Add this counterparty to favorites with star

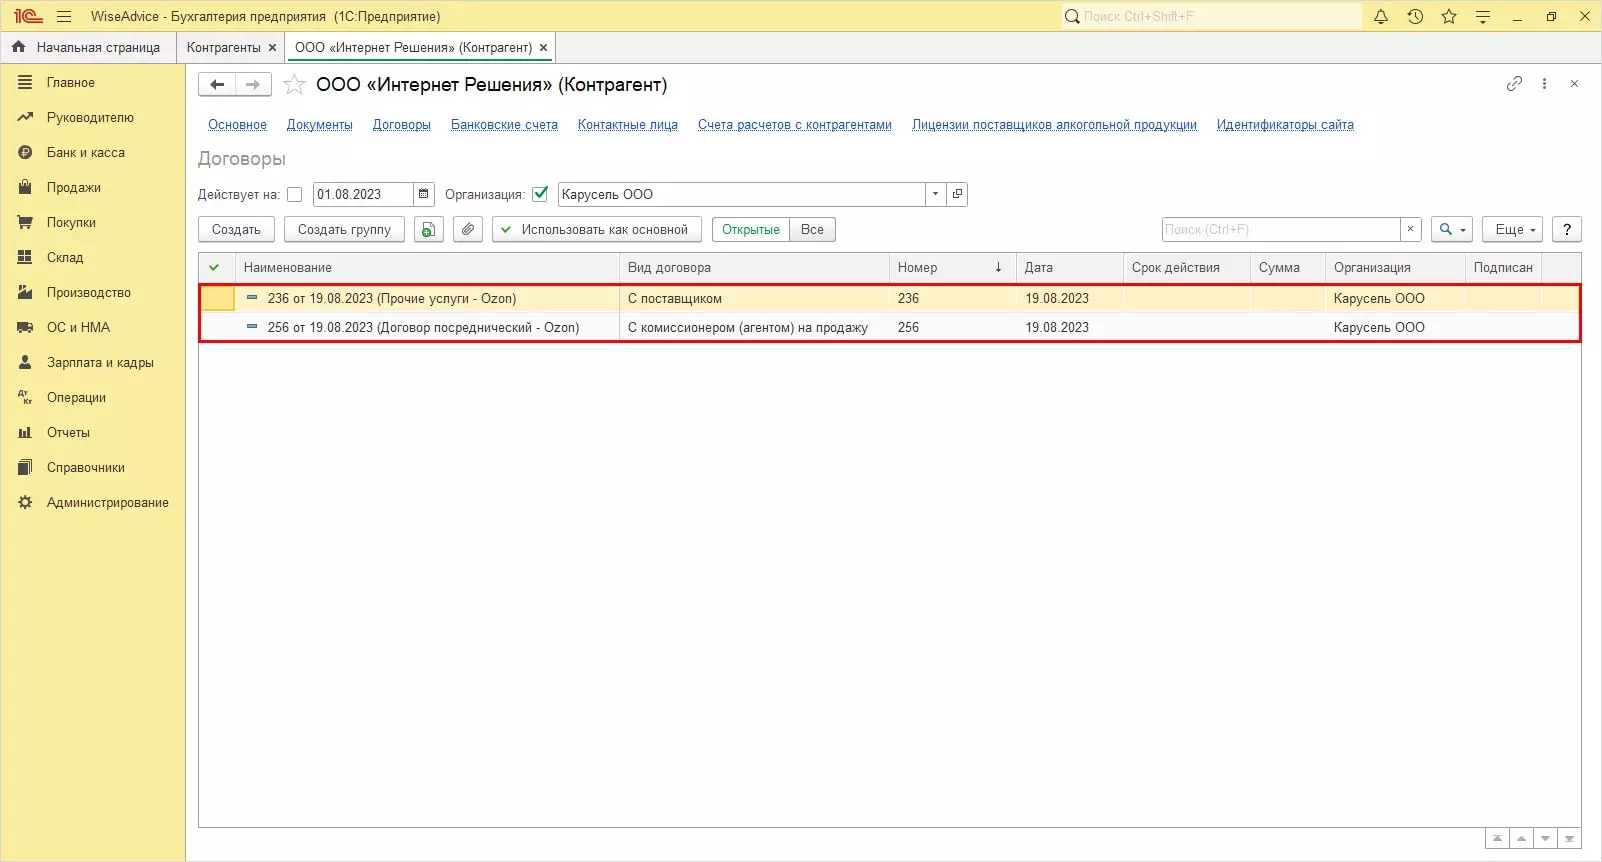point(294,85)
